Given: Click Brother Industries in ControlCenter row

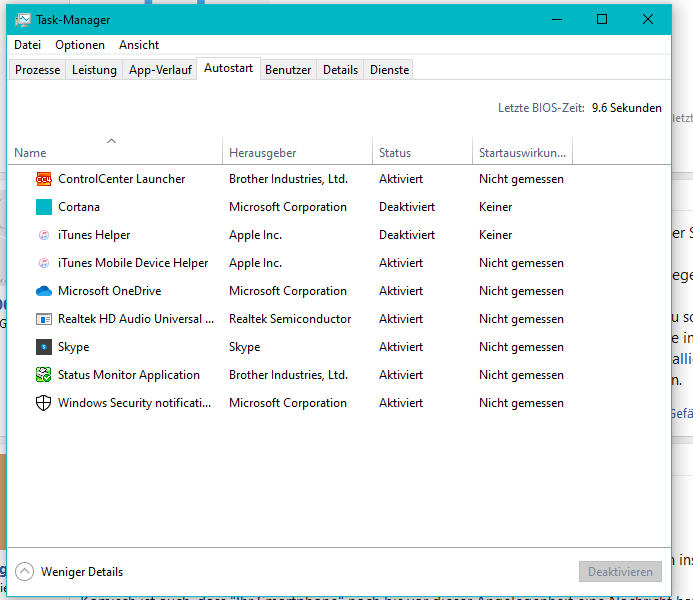Looking at the screenshot, I should [x=289, y=179].
